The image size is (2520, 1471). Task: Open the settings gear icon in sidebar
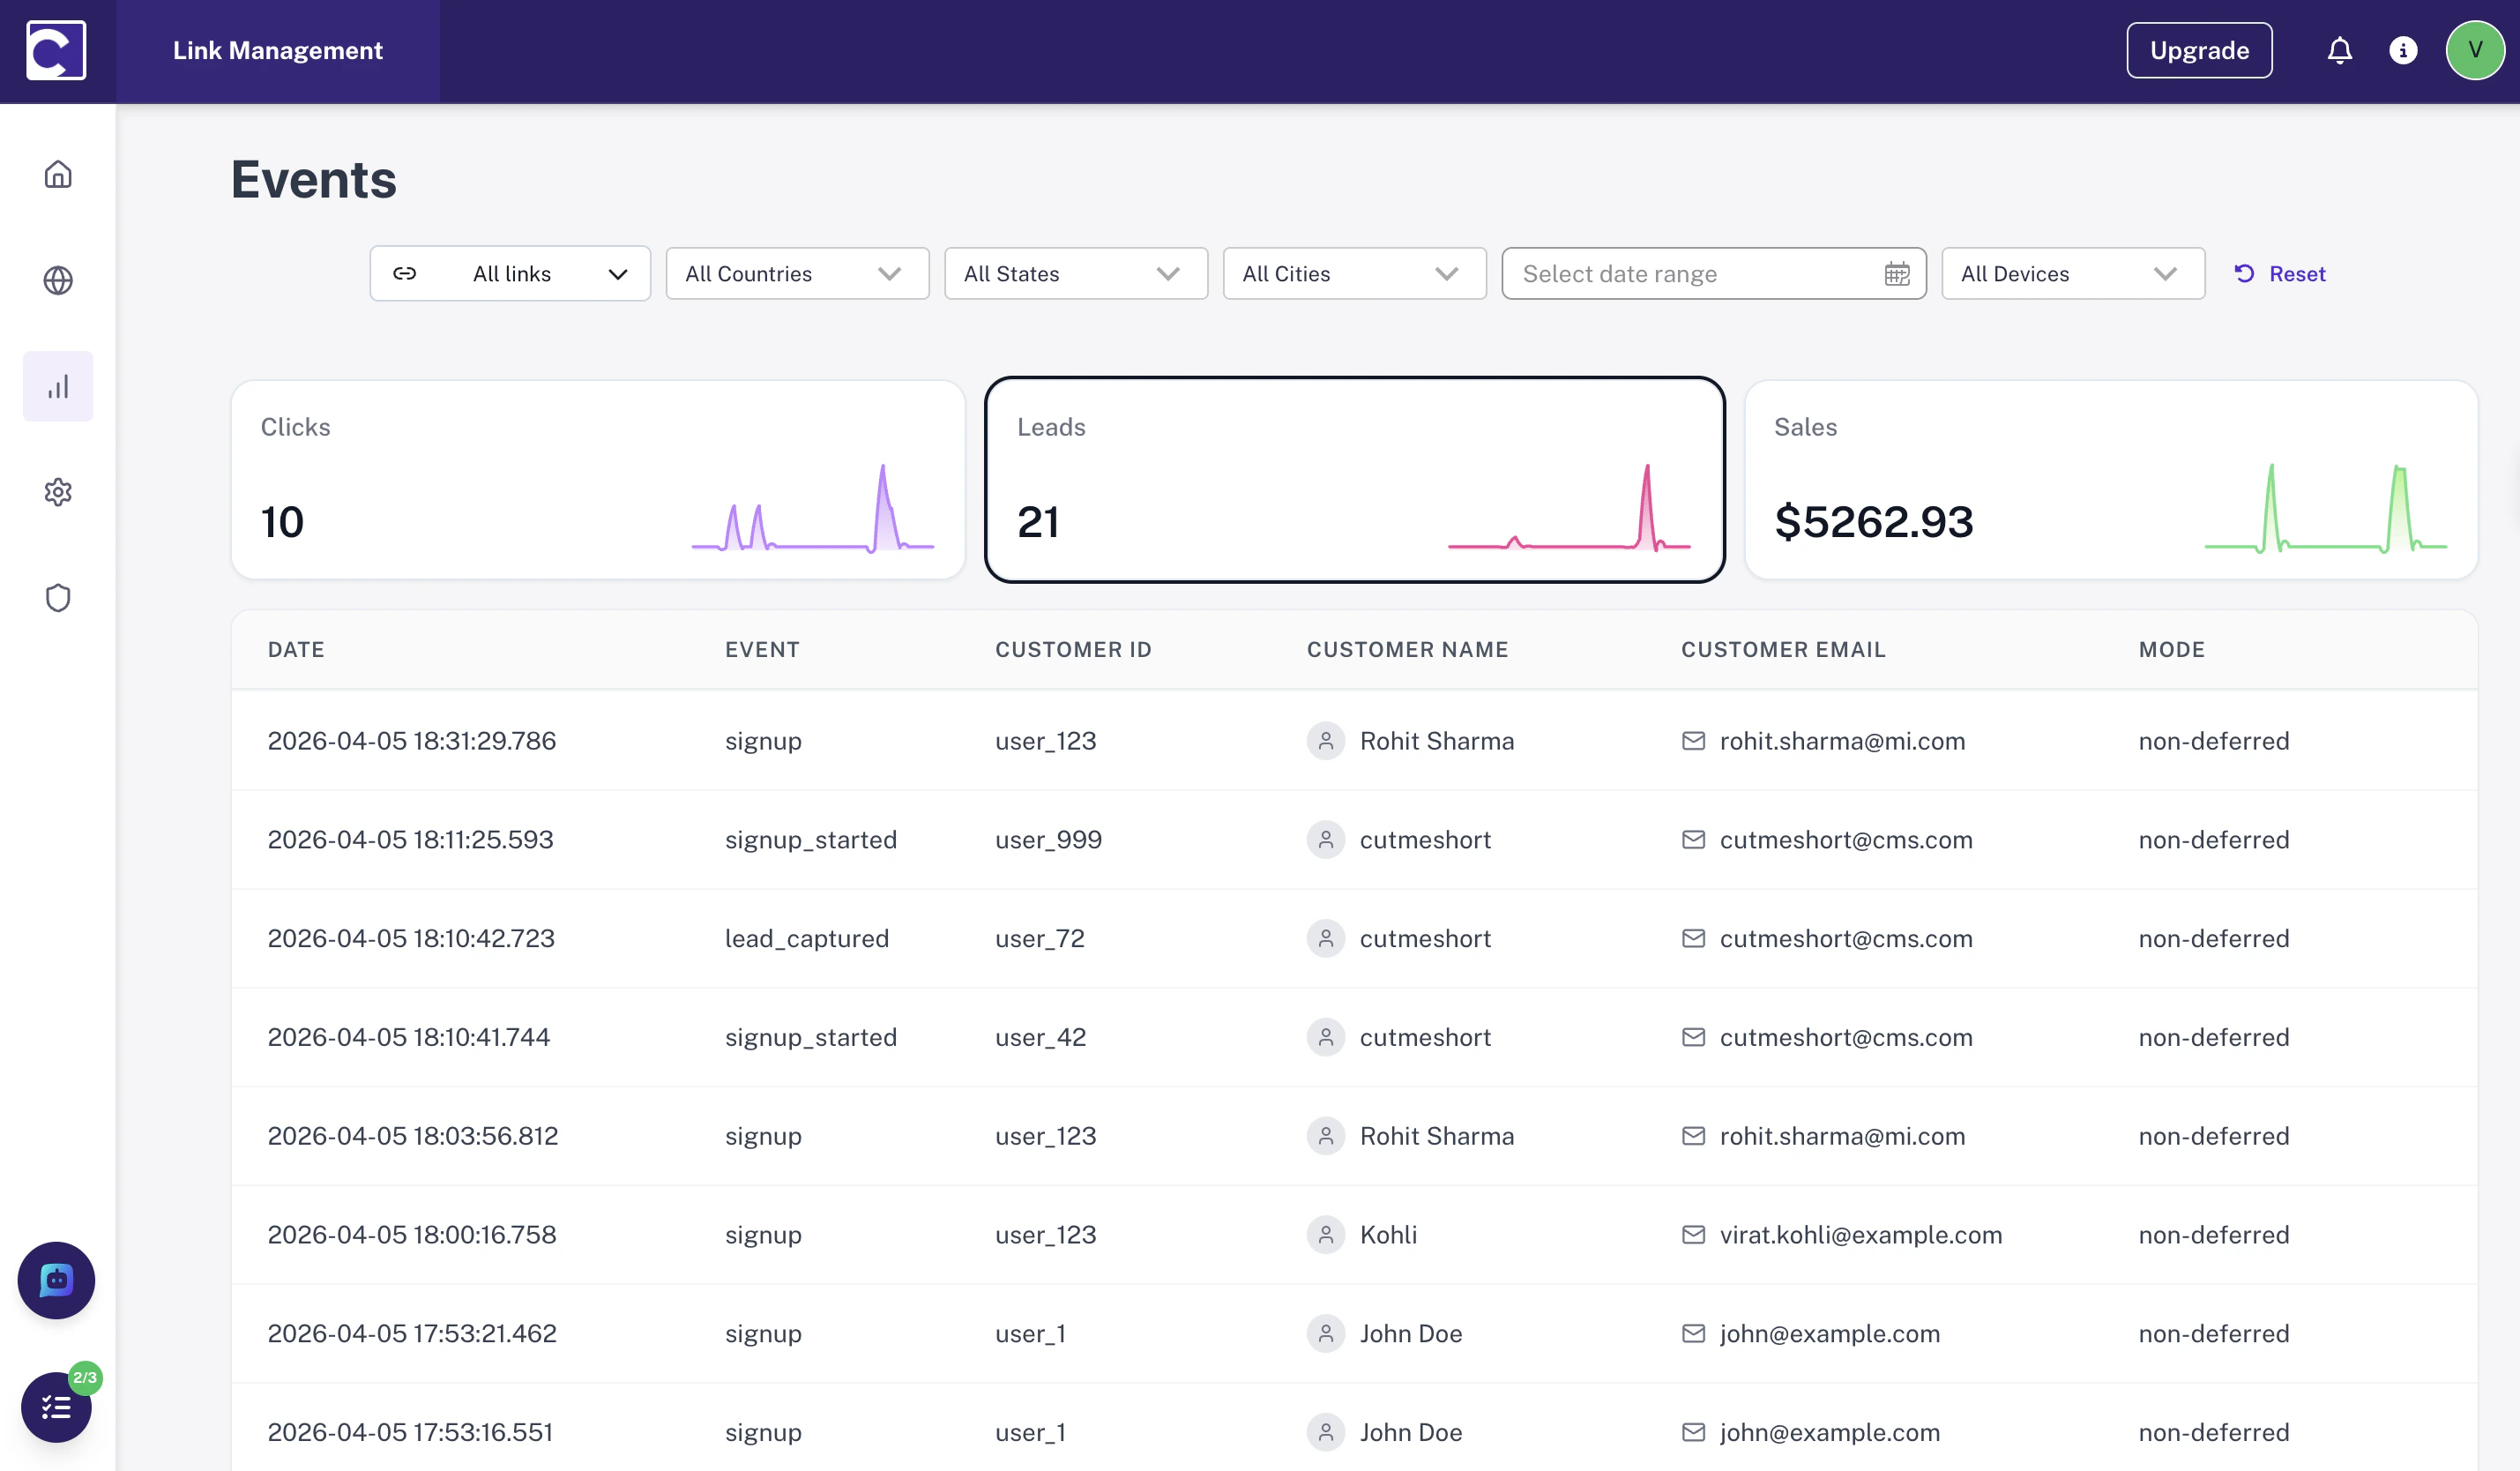tap(57, 491)
